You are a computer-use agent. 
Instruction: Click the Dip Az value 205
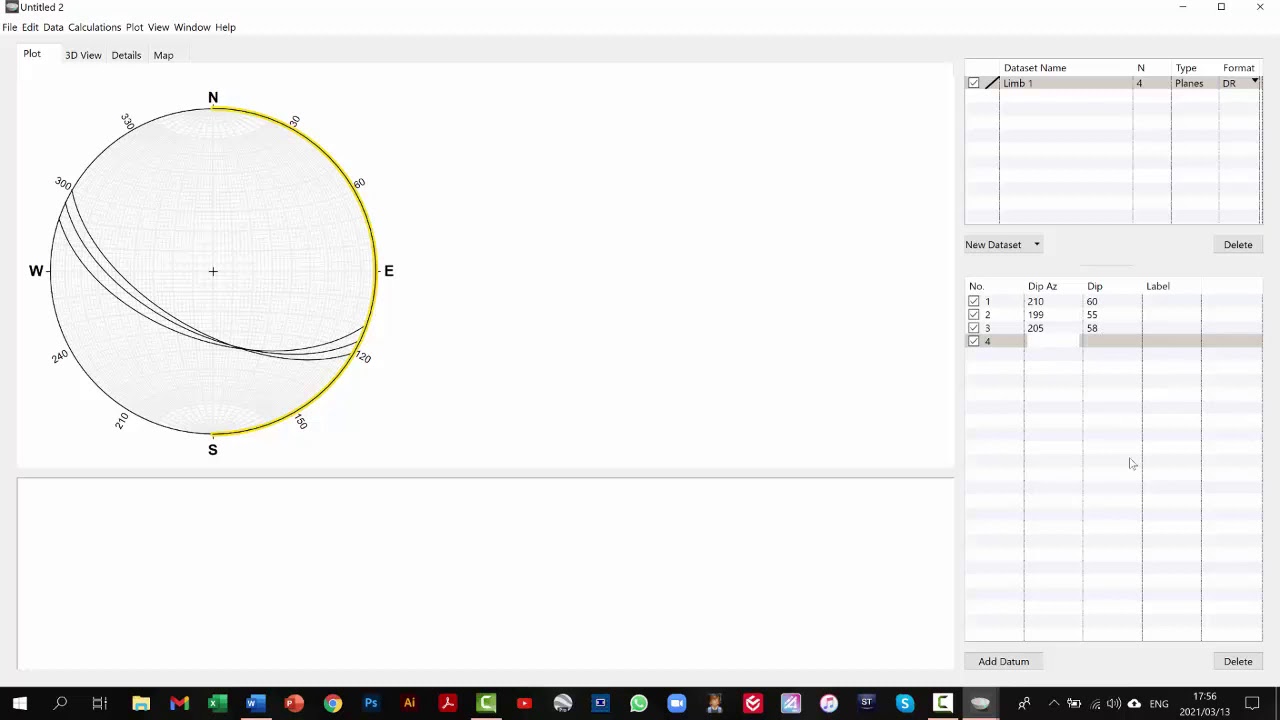(1035, 328)
